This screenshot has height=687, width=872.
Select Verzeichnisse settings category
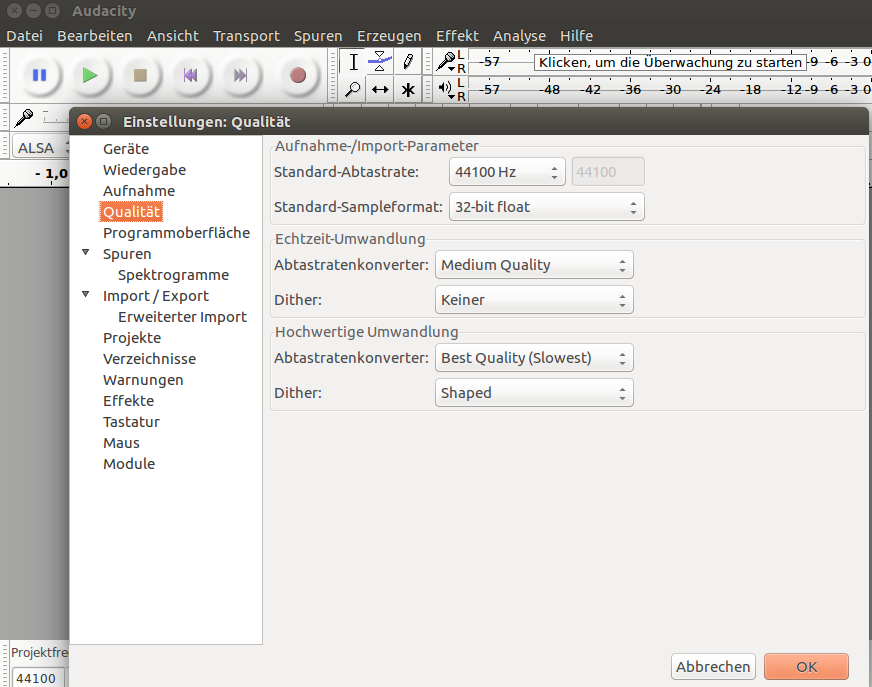point(150,359)
